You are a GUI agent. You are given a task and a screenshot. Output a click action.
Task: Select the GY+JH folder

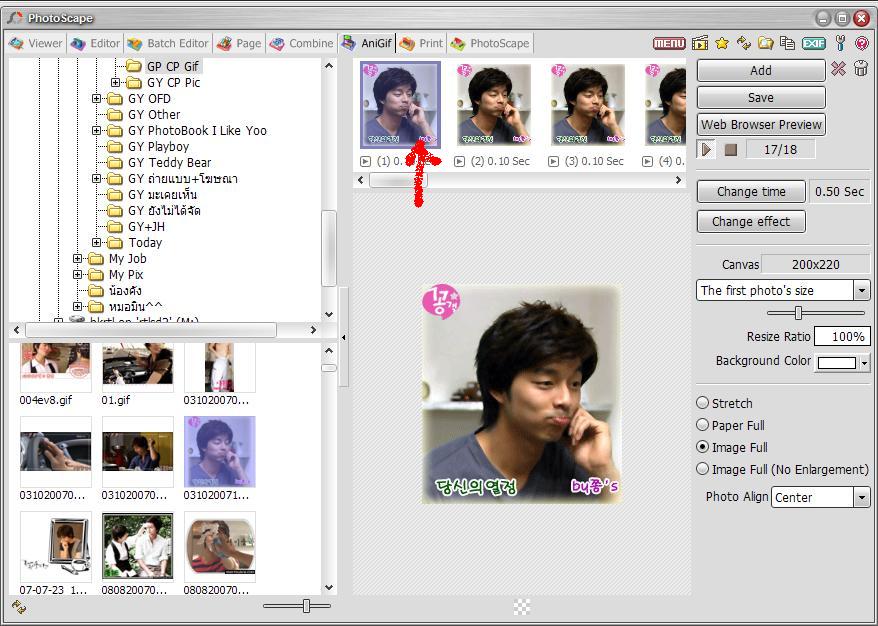(146, 227)
